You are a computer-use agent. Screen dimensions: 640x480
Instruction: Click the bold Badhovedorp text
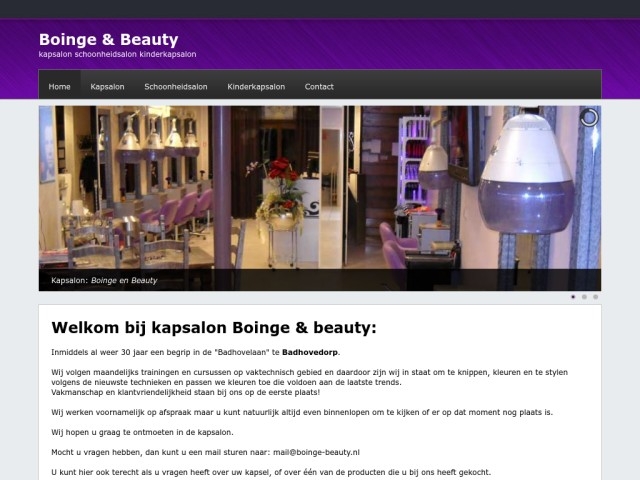click(x=310, y=352)
